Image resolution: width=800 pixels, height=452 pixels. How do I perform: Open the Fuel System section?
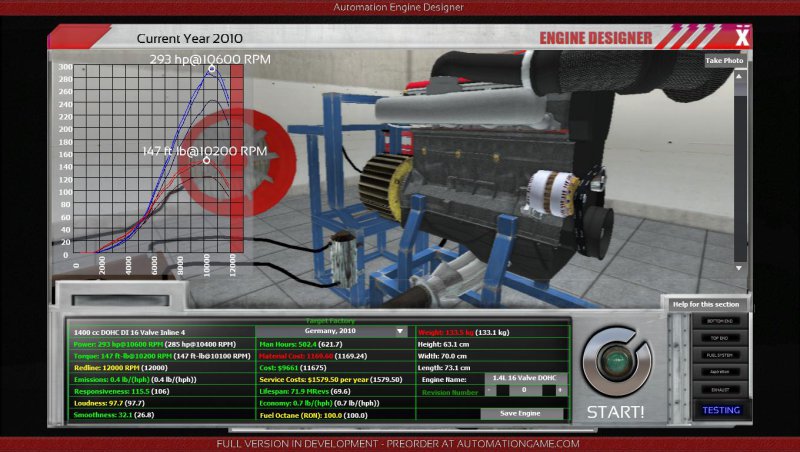[720, 355]
